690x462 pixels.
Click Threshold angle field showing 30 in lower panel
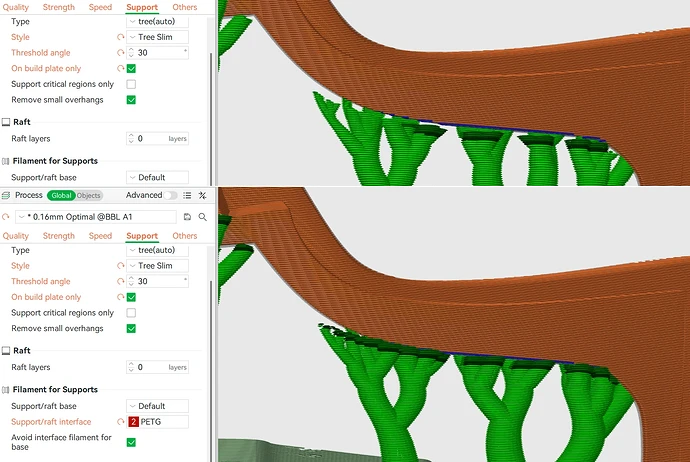(158, 281)
